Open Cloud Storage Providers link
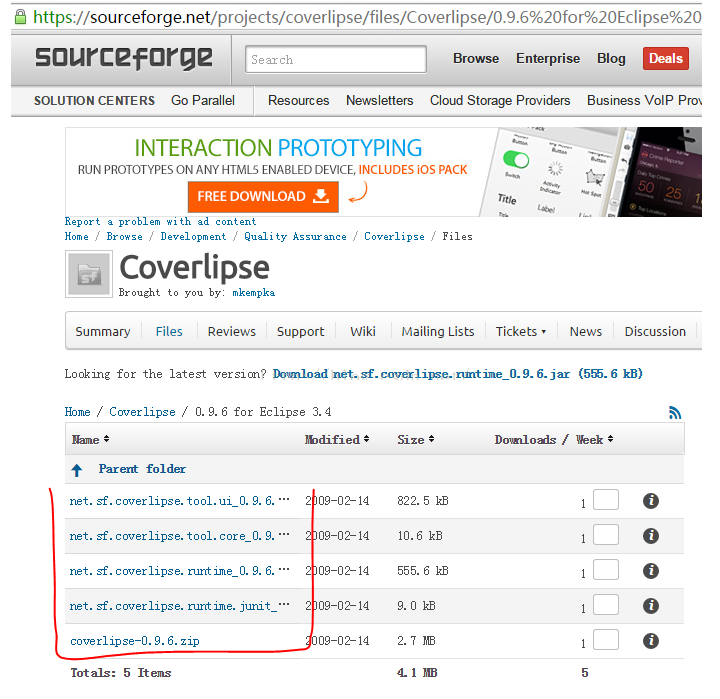Image resolution: width=720 pixels, height=699 pixels. 500,101
